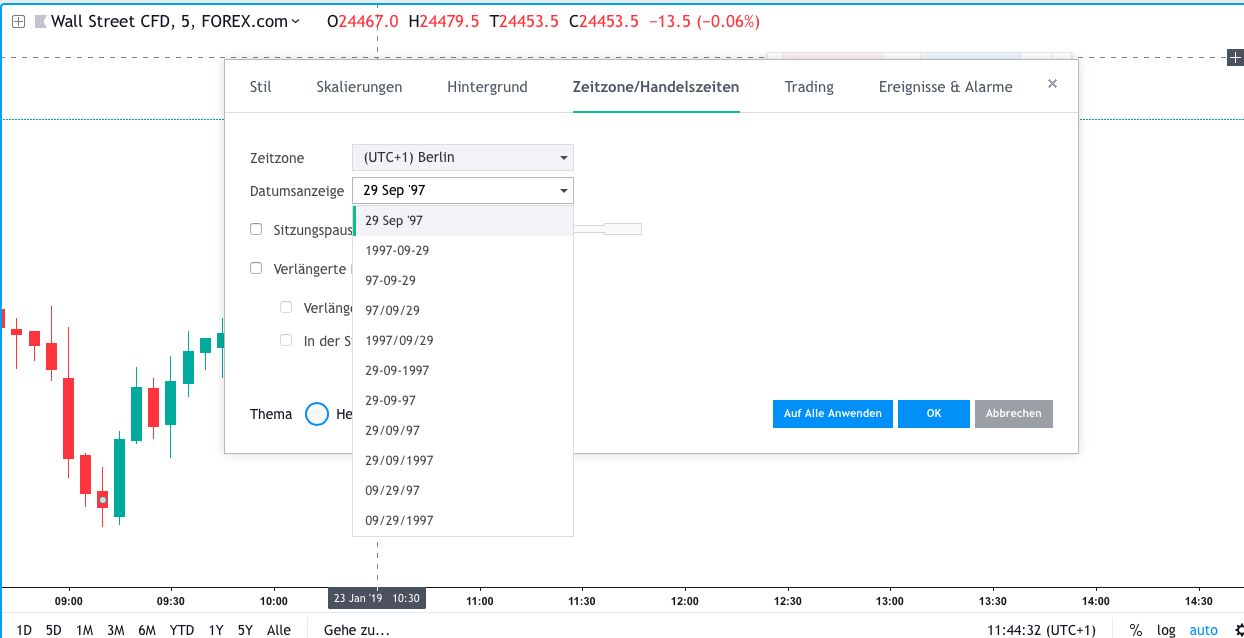Switch to the Stil tab
The width and height of the screenshot is (1244, 638).
point(260,87)
